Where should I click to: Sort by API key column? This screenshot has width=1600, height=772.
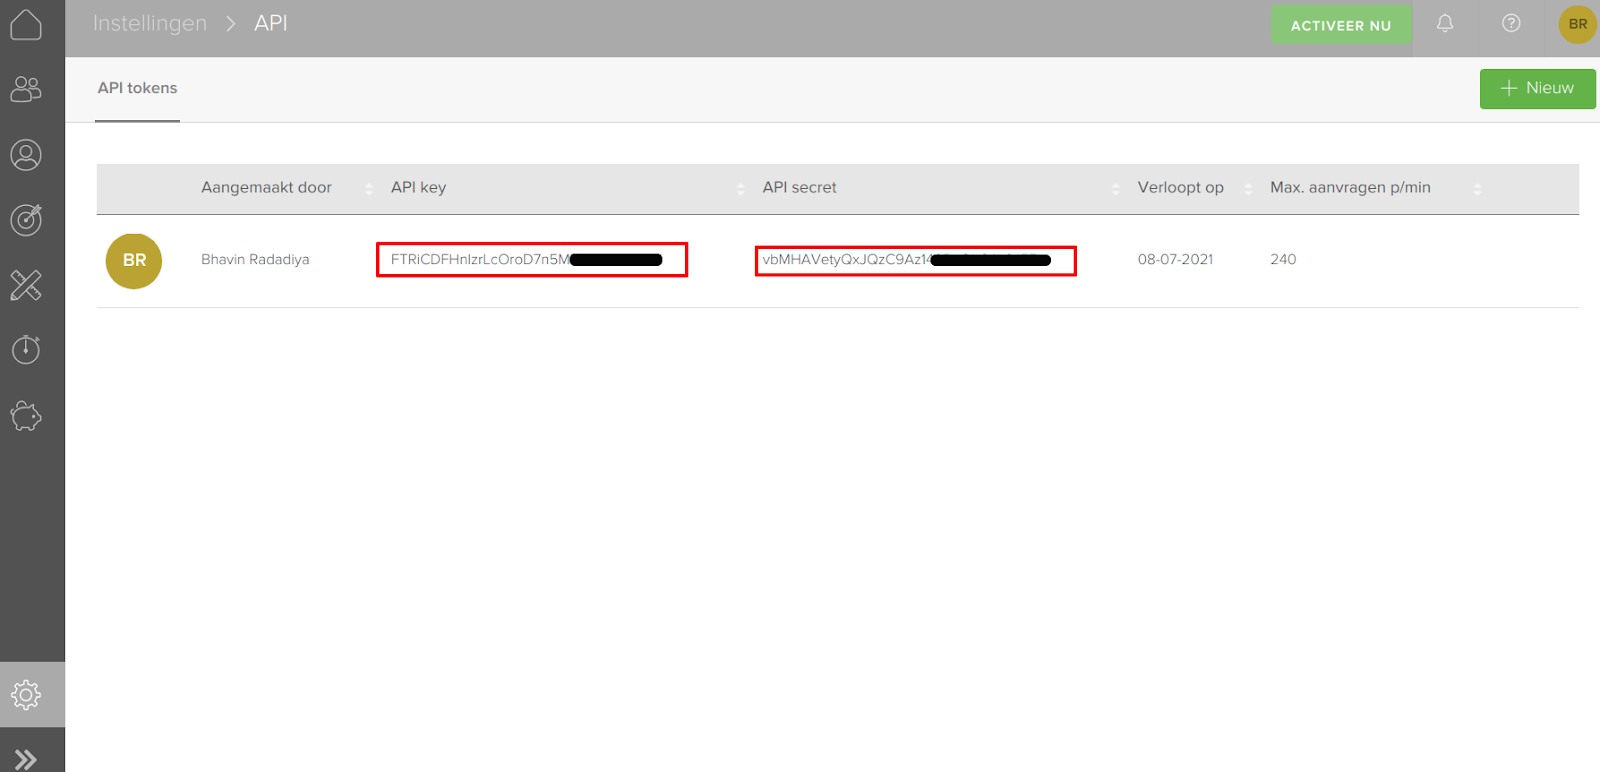418,187
